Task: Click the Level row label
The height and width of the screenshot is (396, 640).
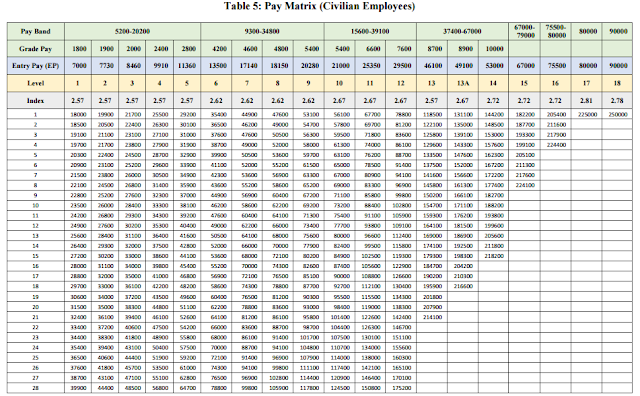Action: coord(36,83)
